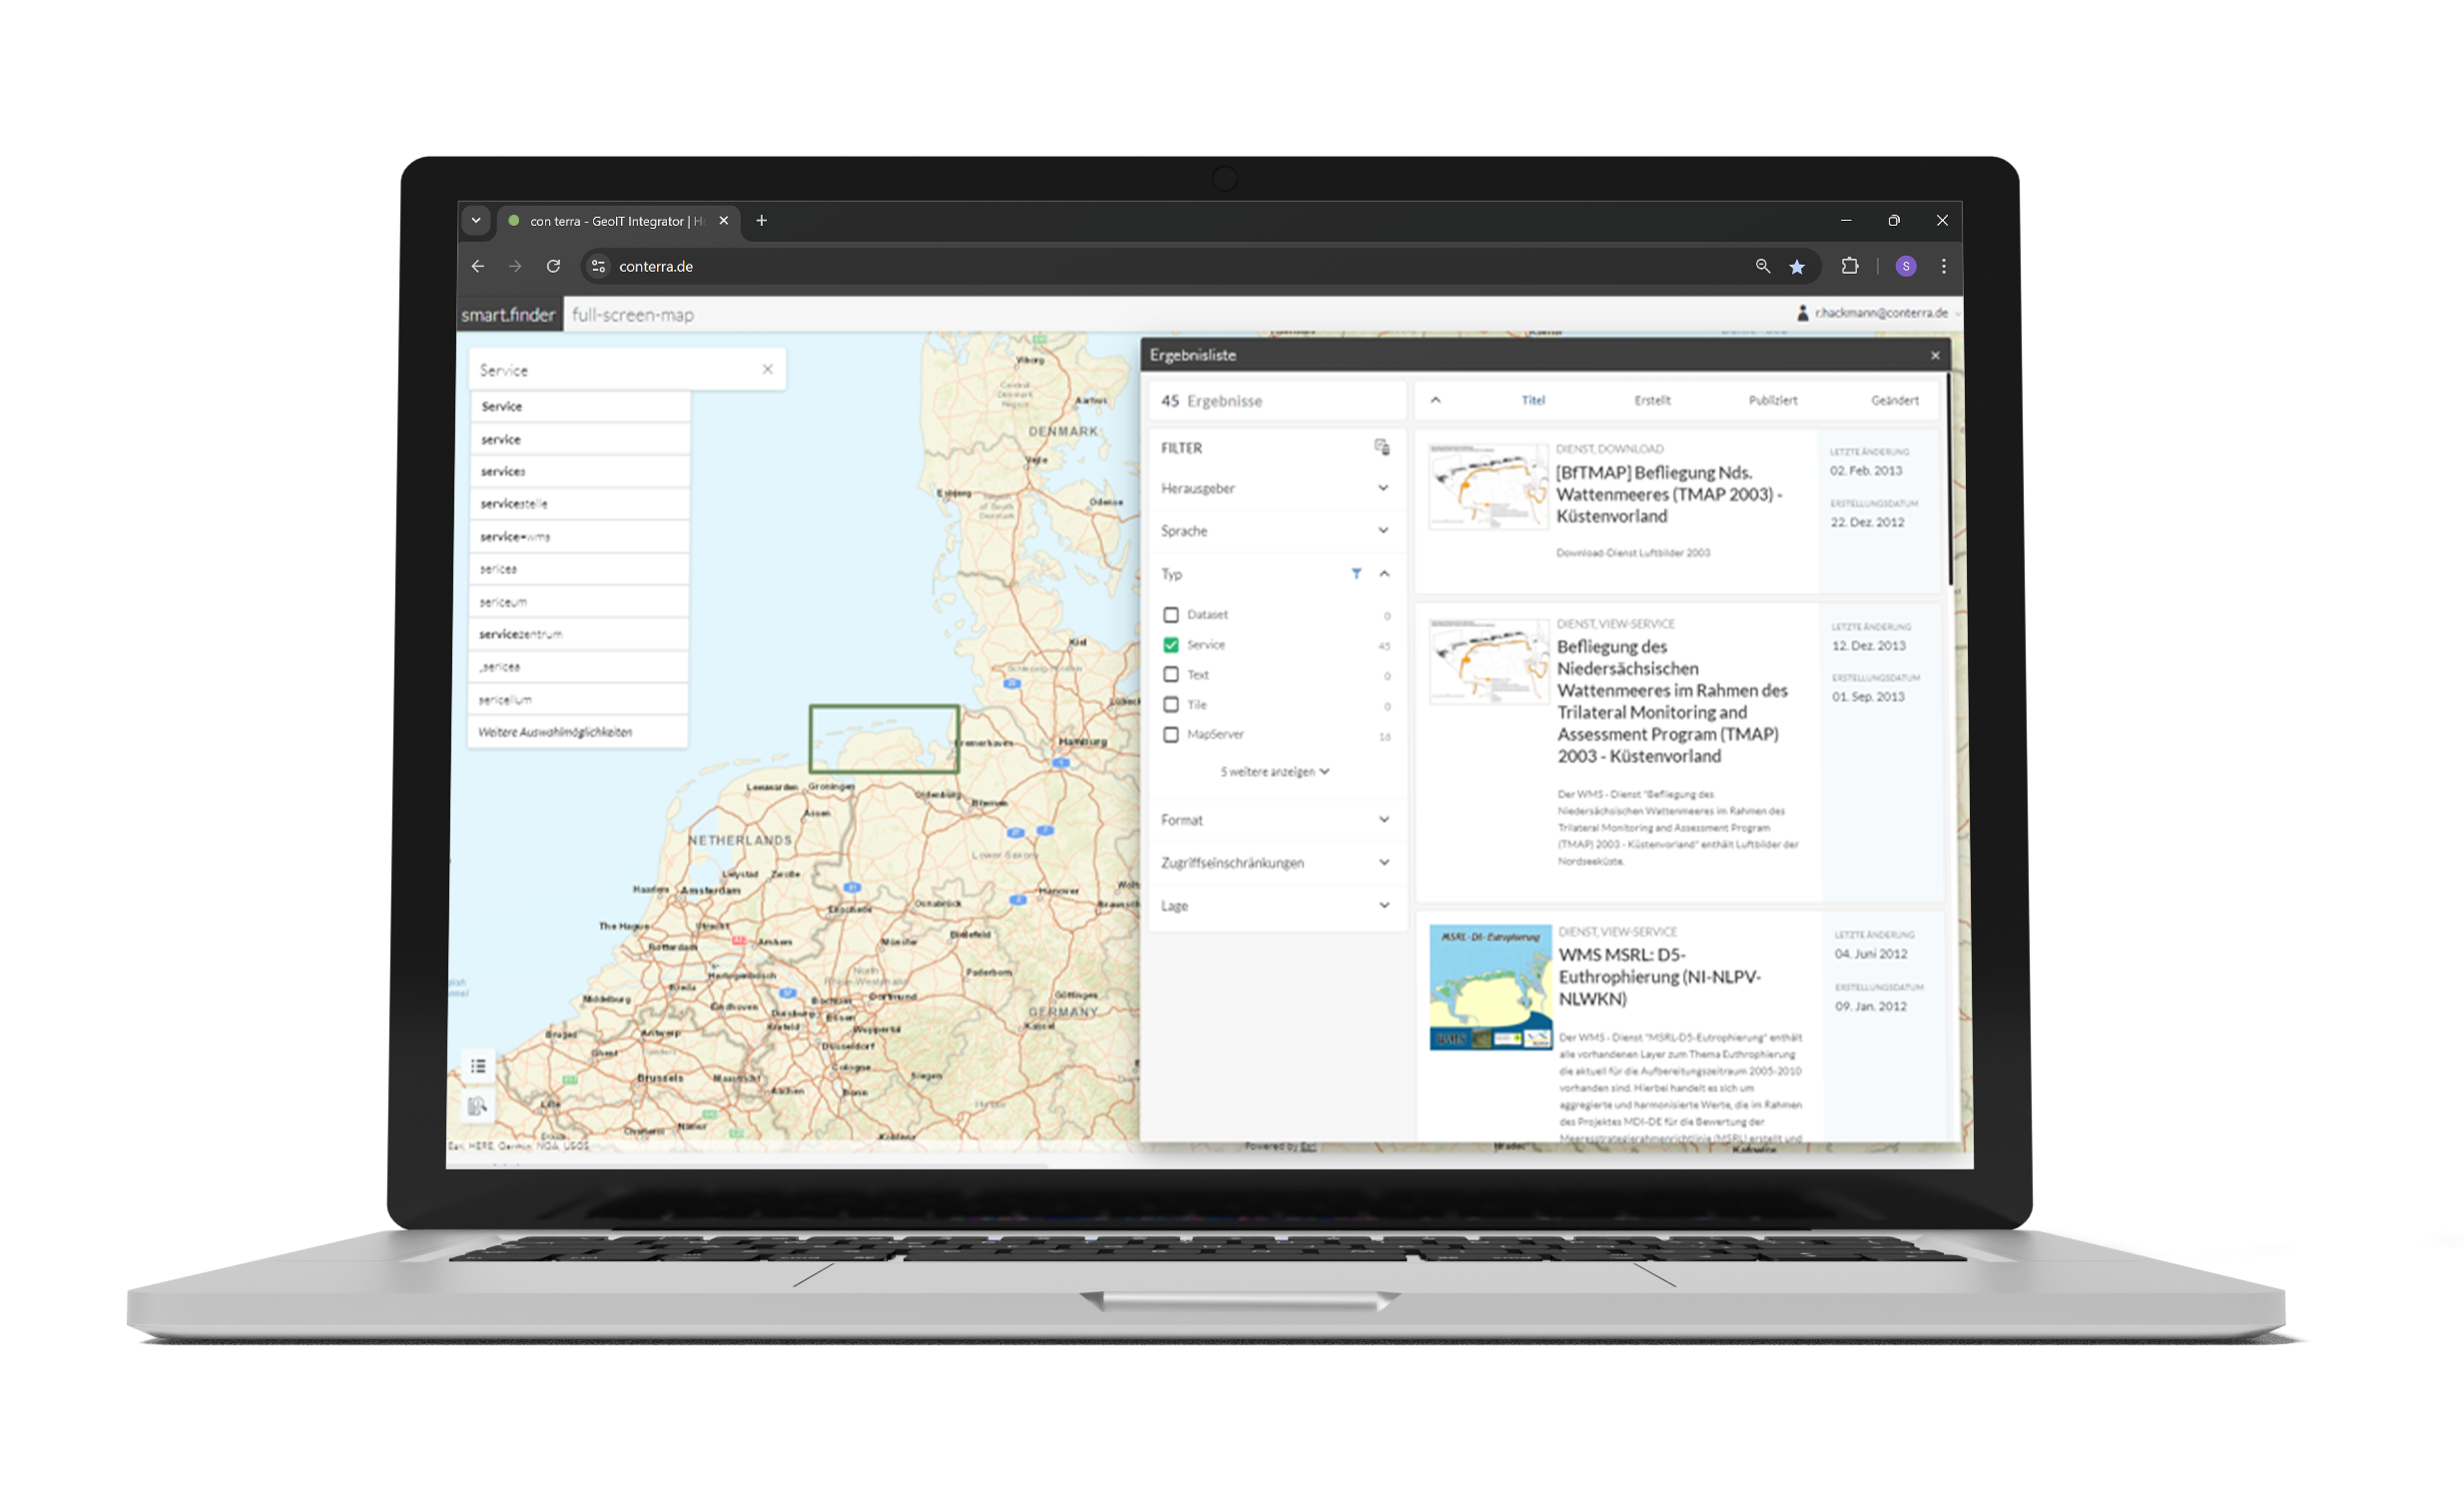
Task: Select the servicestelle suggestion
Action: (x=514, y=504)
